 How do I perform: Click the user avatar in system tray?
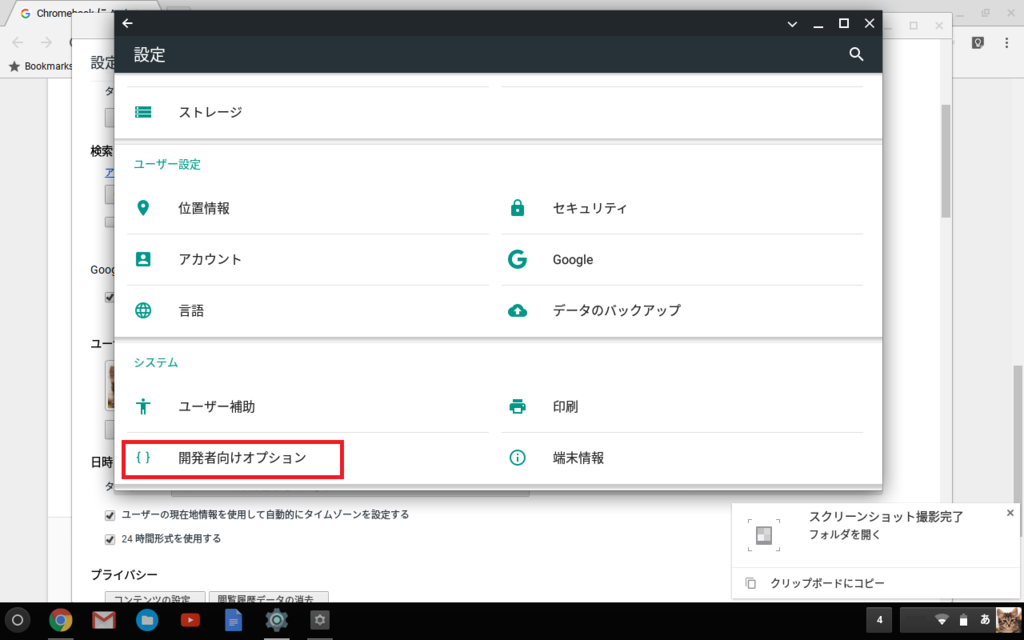pyautogui.click(x=1008, y=620)
